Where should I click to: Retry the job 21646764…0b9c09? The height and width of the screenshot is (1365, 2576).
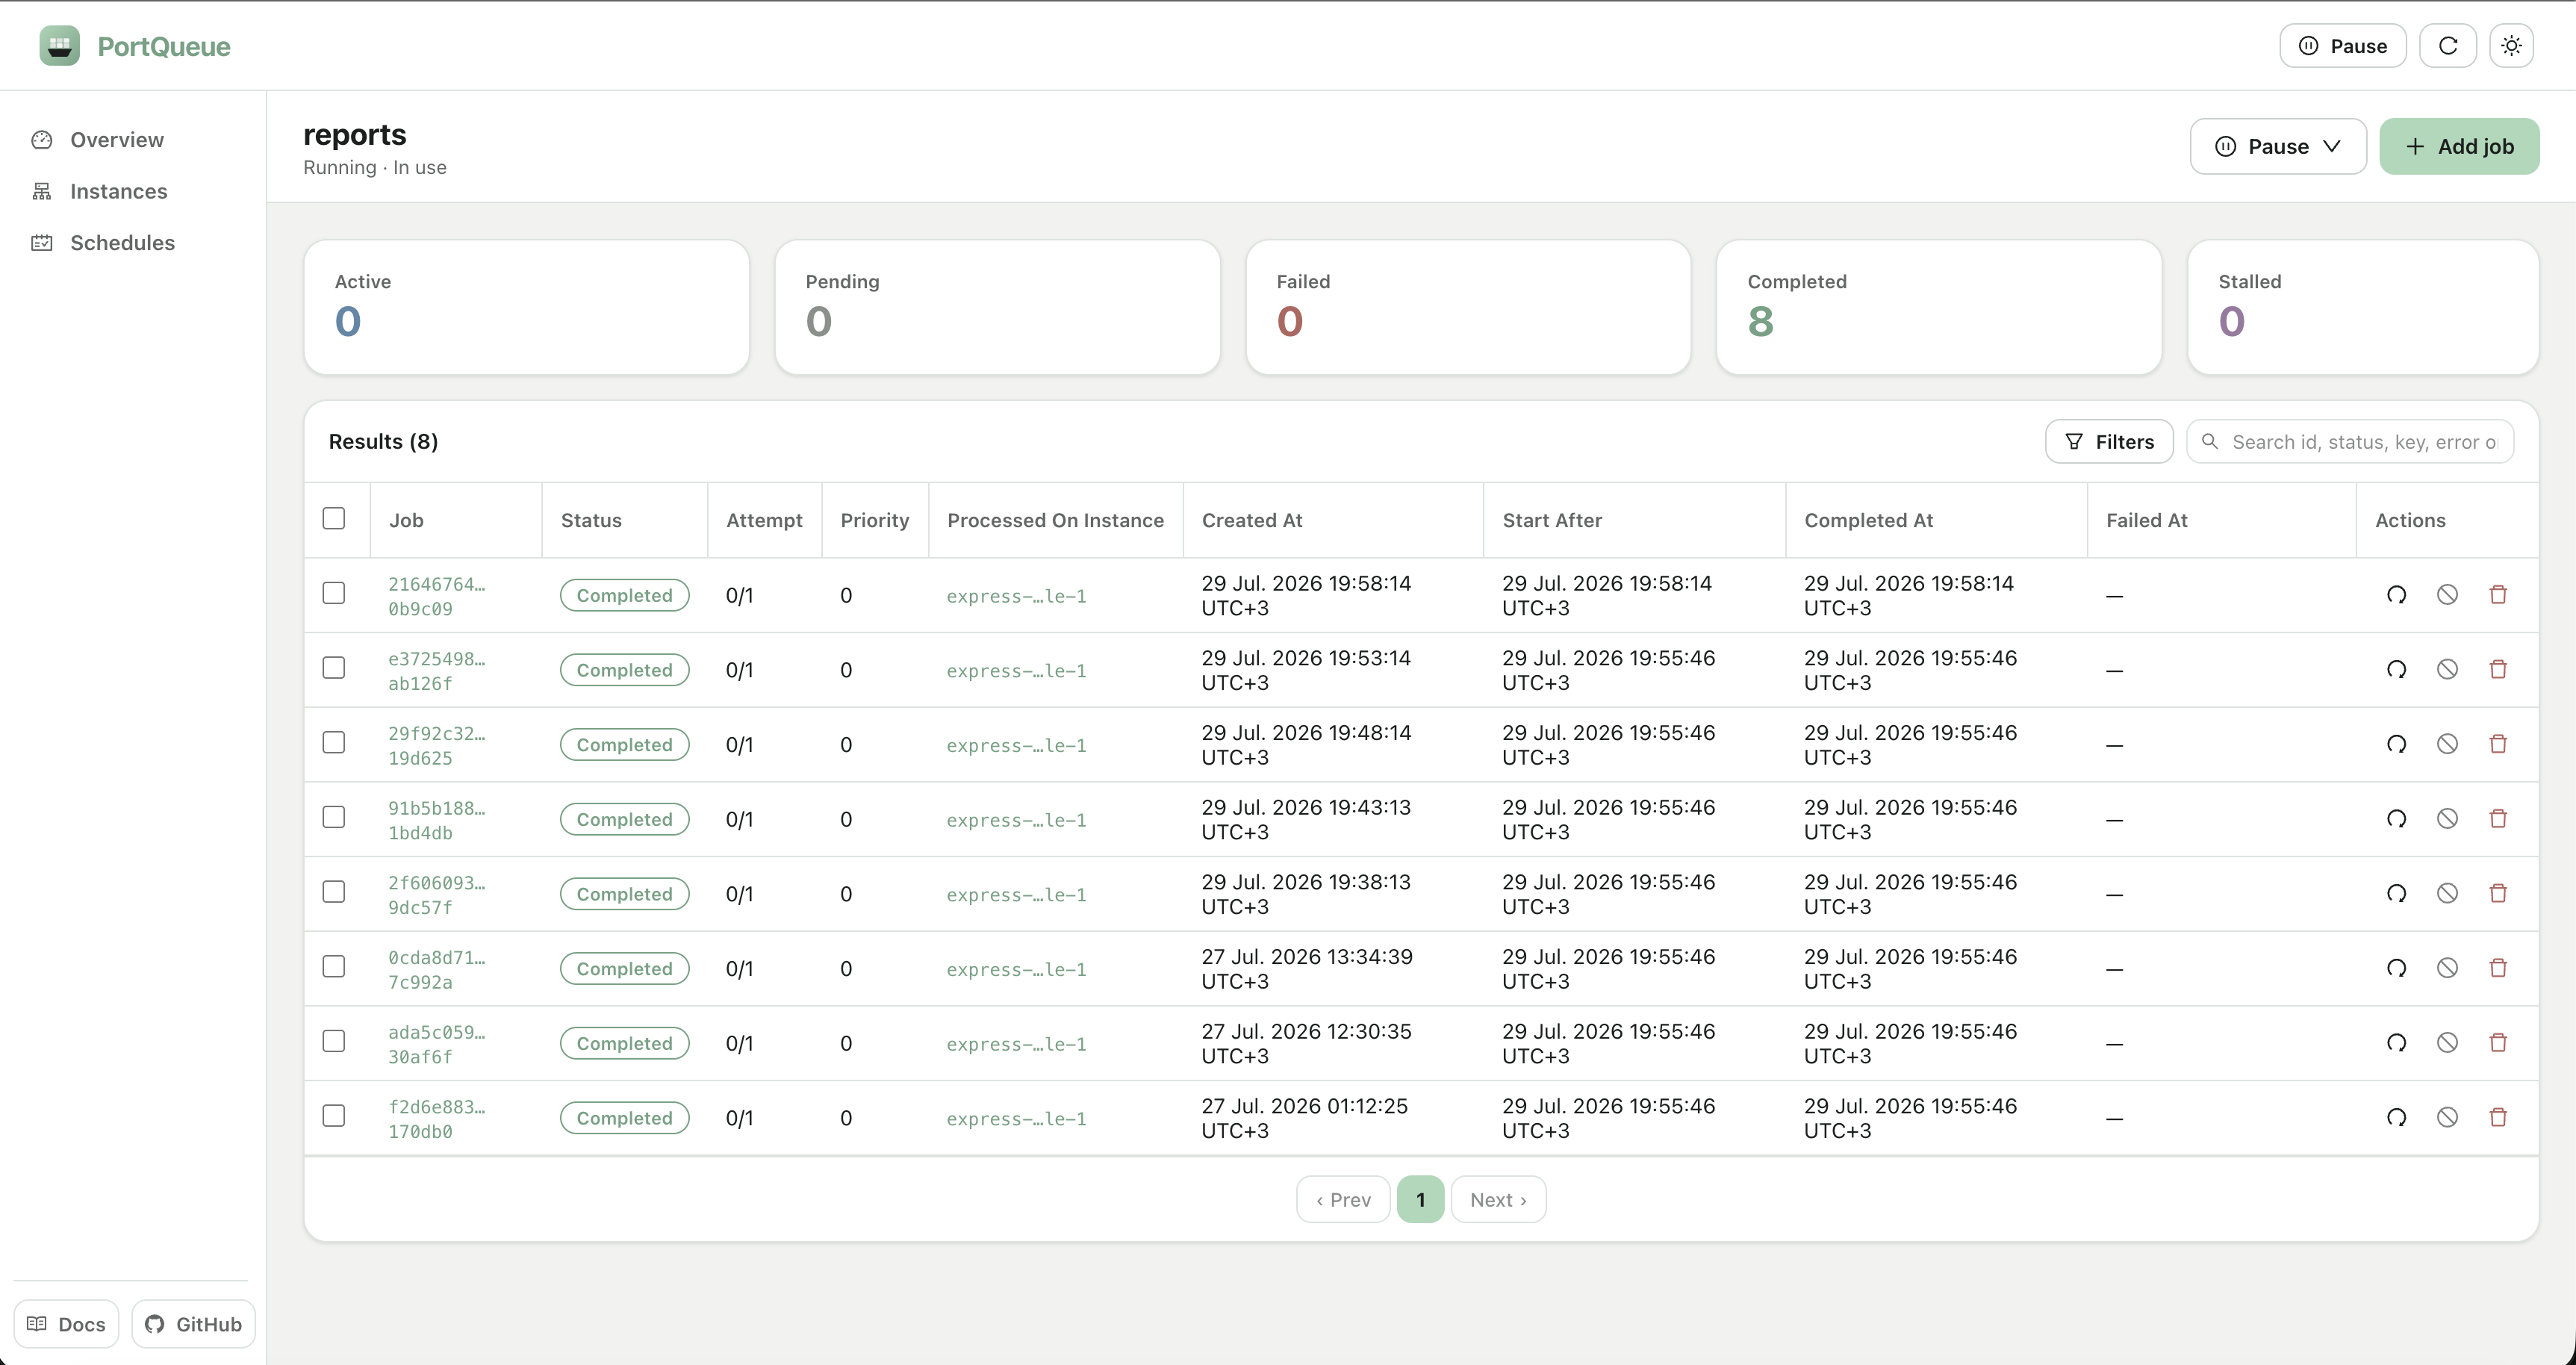tap(2396, 595)
